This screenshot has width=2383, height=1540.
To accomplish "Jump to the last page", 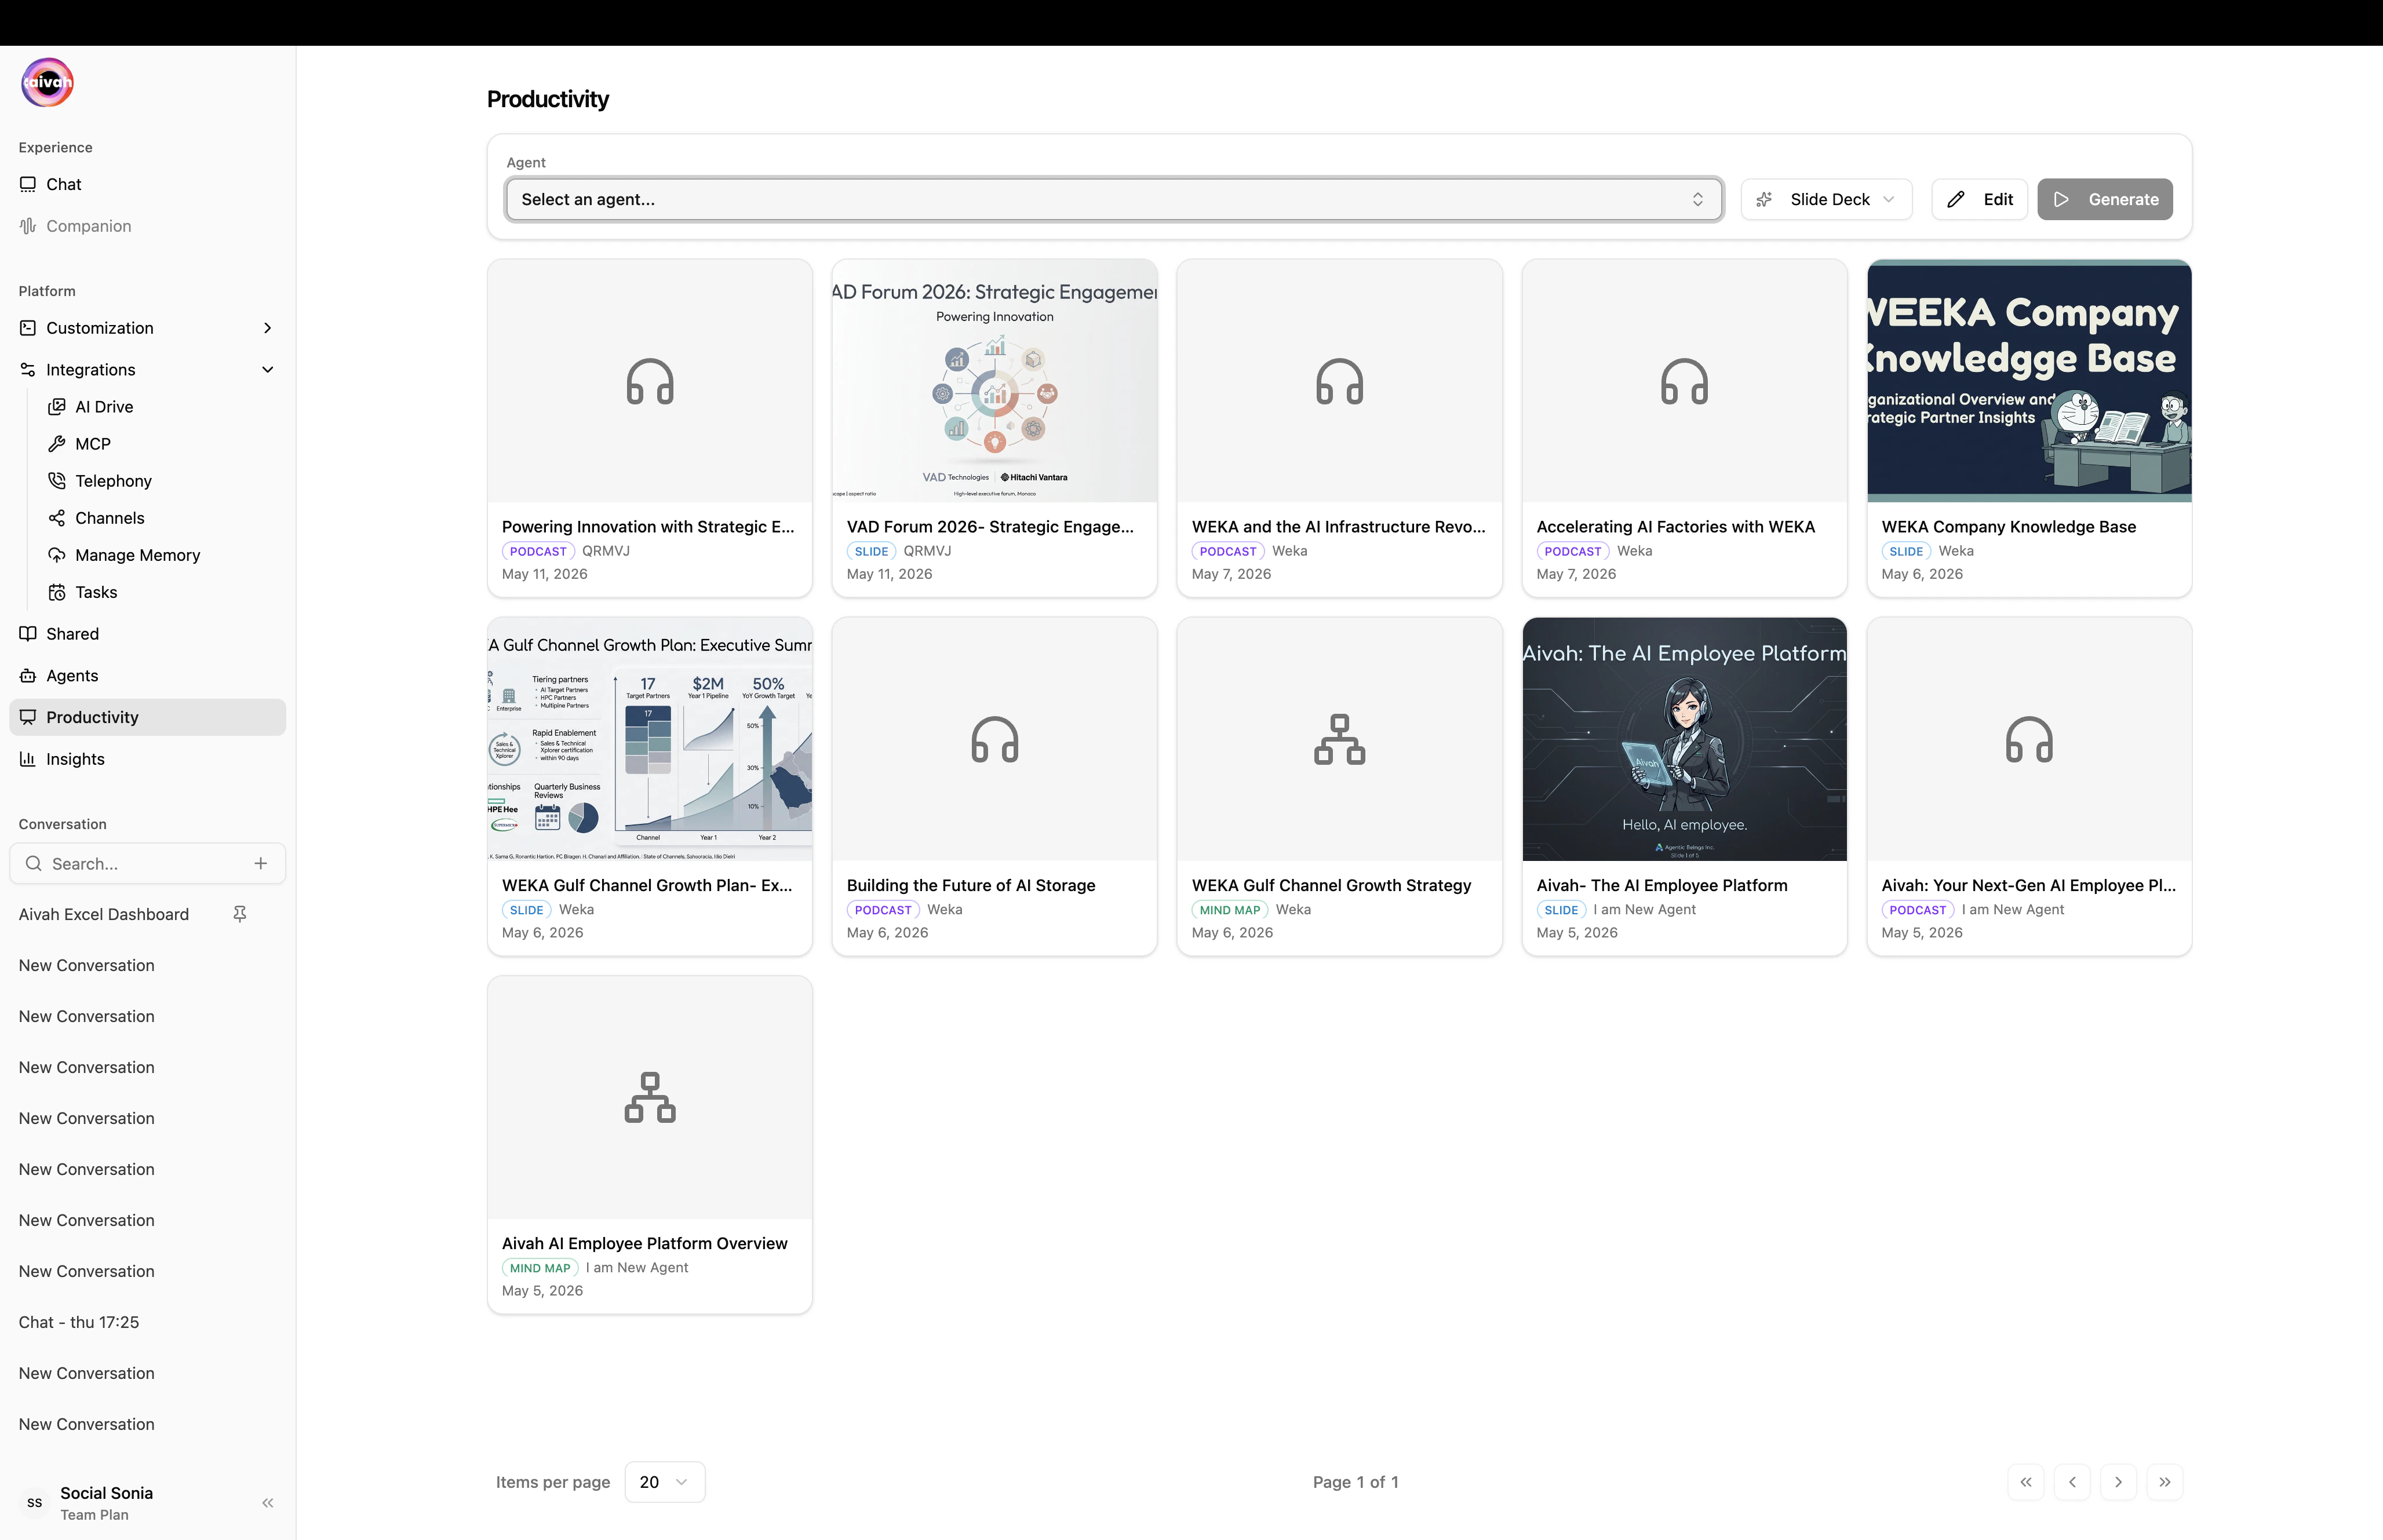I will 2165,1482.
